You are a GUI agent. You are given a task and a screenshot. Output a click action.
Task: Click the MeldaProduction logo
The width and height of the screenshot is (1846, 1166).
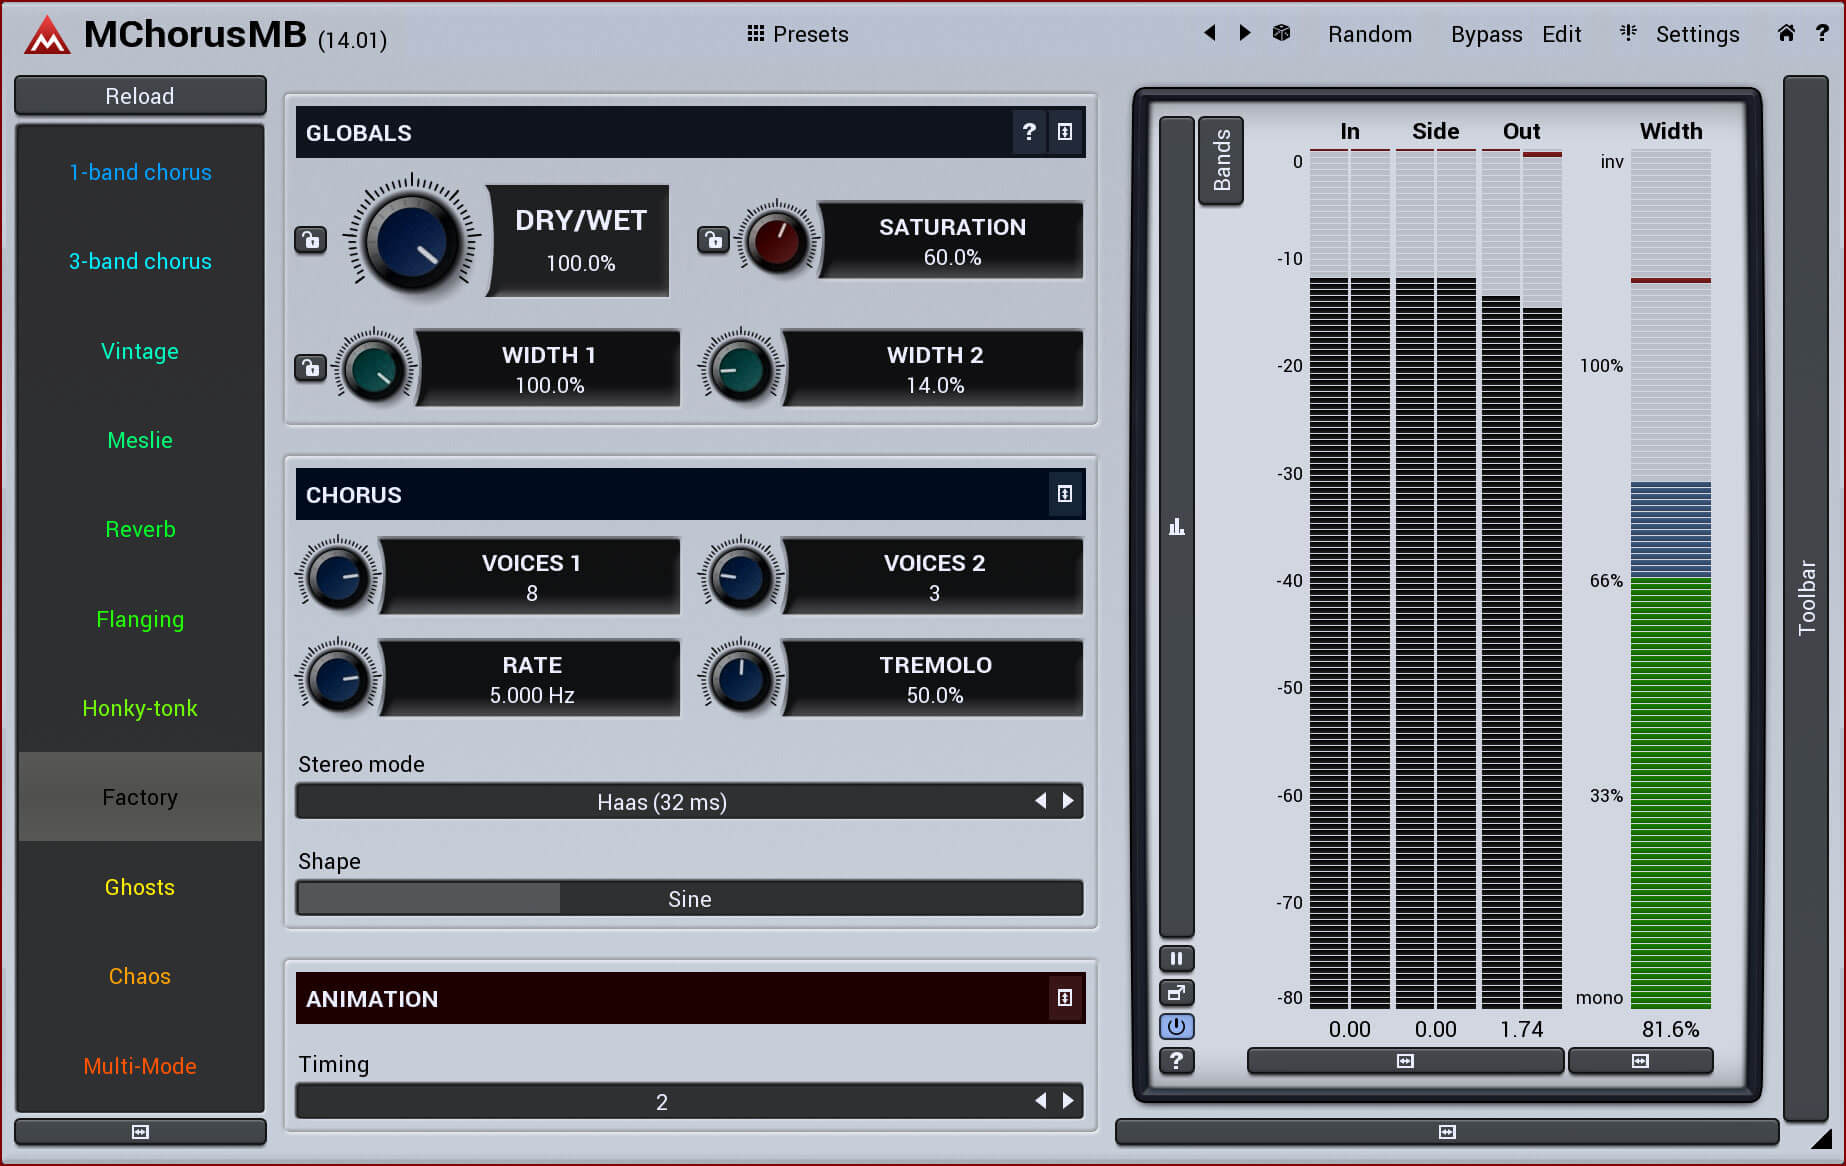coord(47,35)
